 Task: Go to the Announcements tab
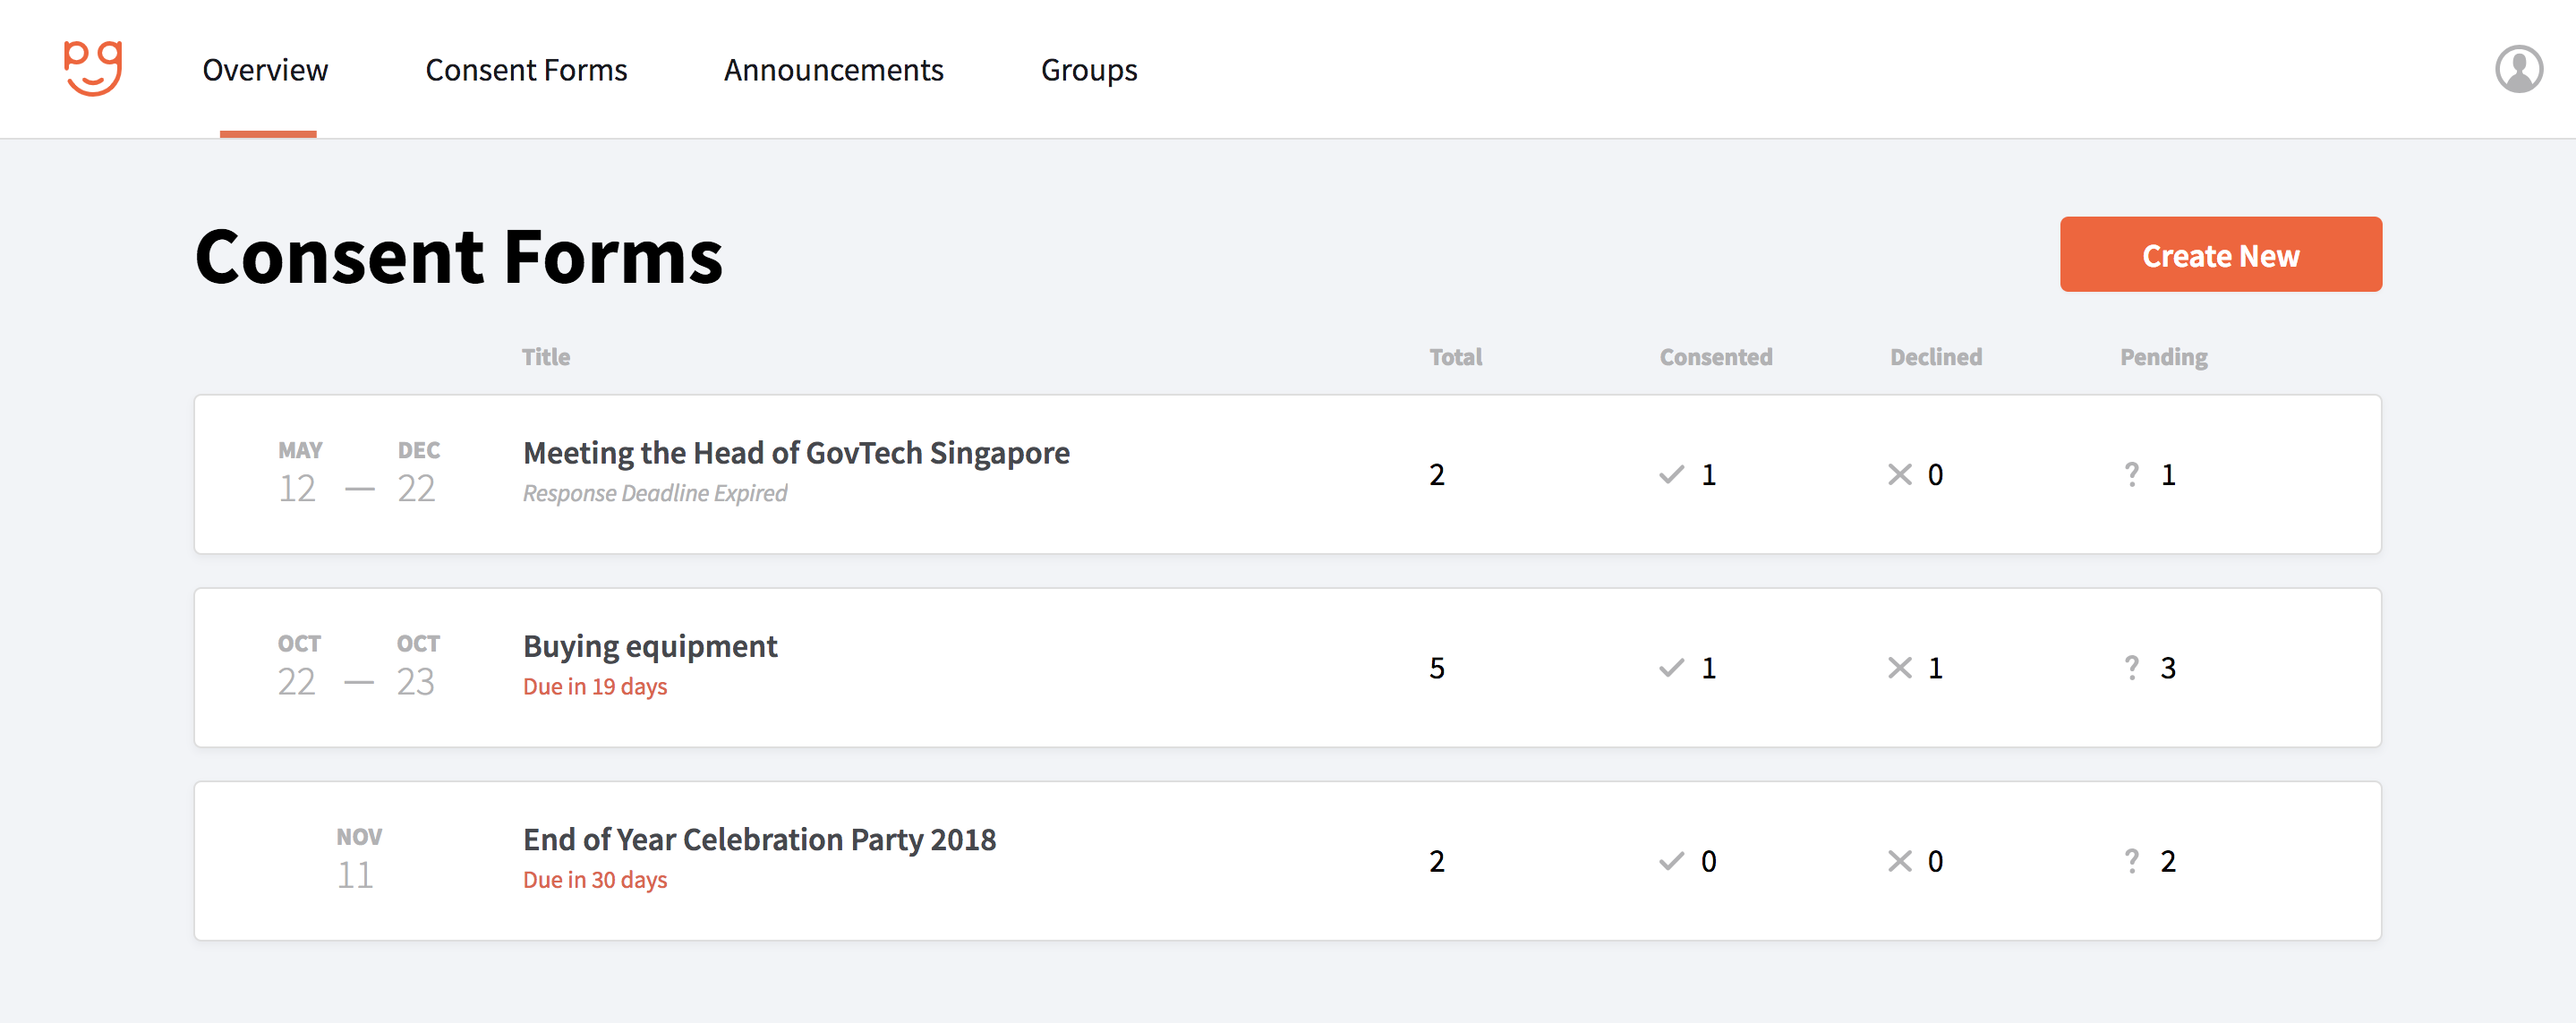coord(833,70)
